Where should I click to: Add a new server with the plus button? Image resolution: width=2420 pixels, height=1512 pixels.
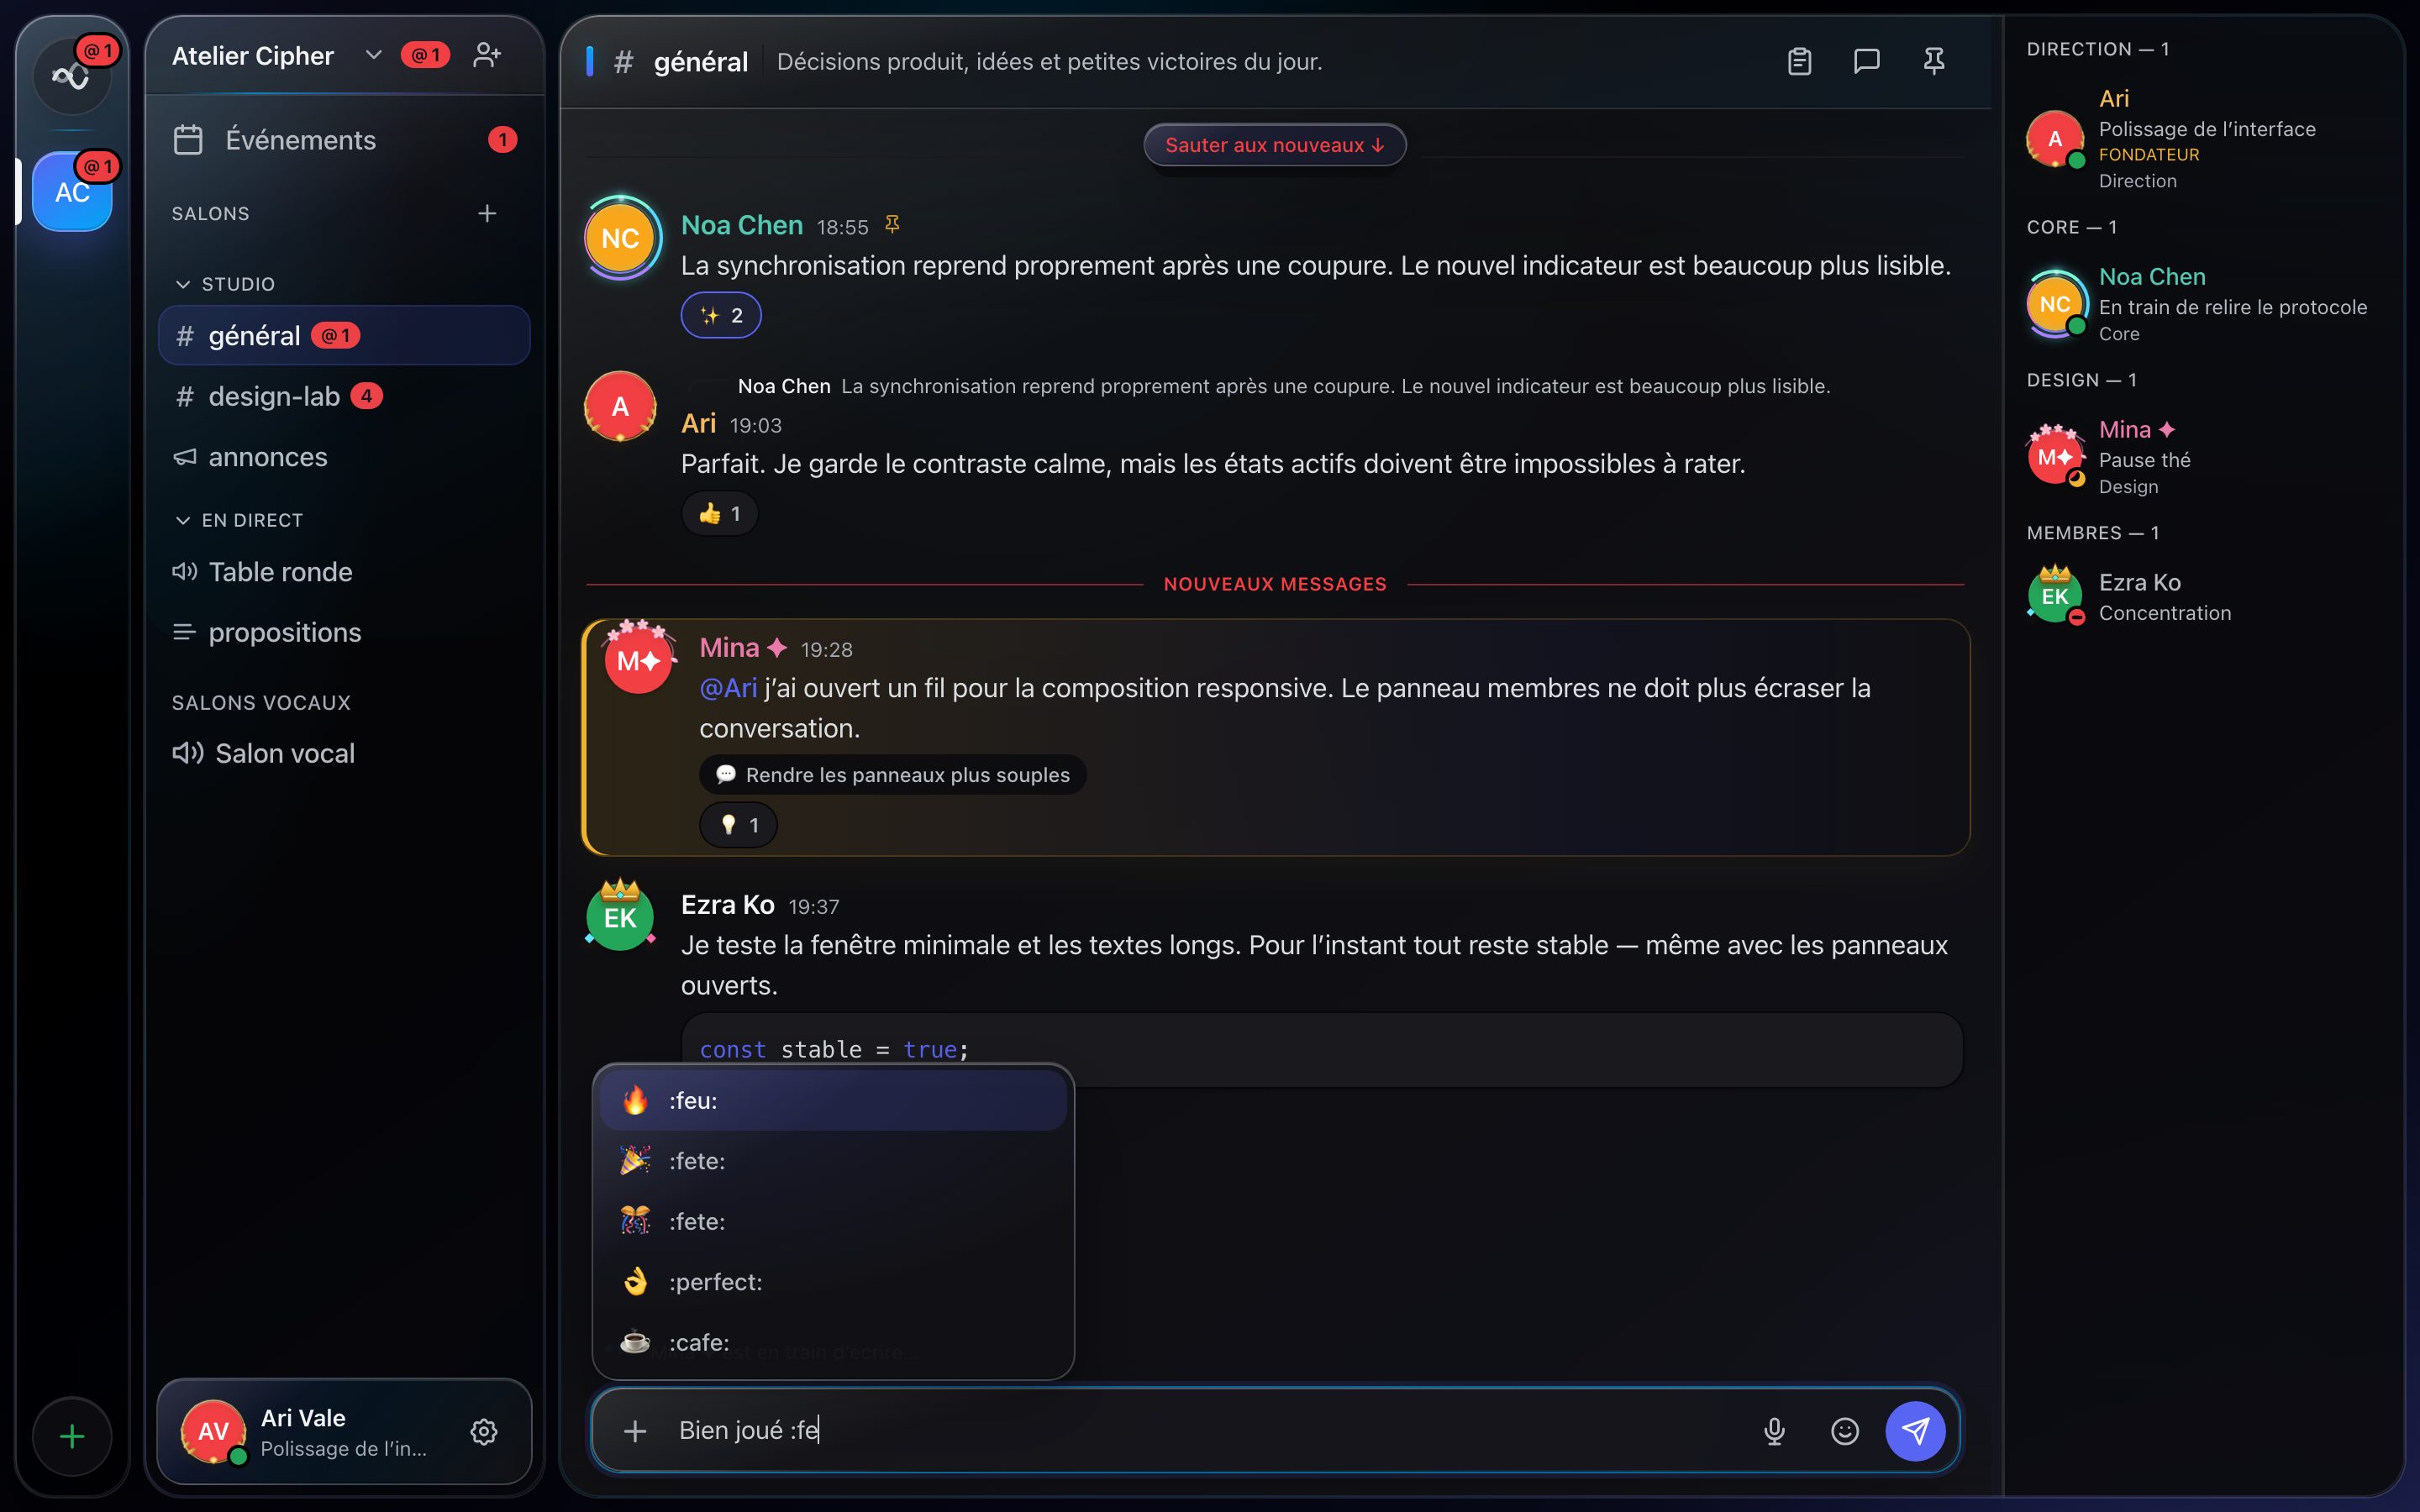coord(72,1437)
